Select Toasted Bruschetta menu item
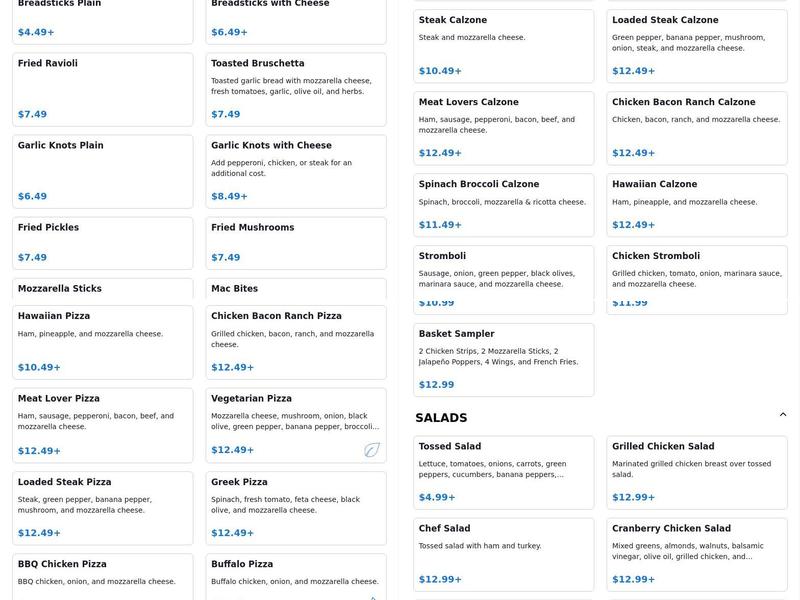The width and height of the screenshot is (800, 600). pos(295,89)
